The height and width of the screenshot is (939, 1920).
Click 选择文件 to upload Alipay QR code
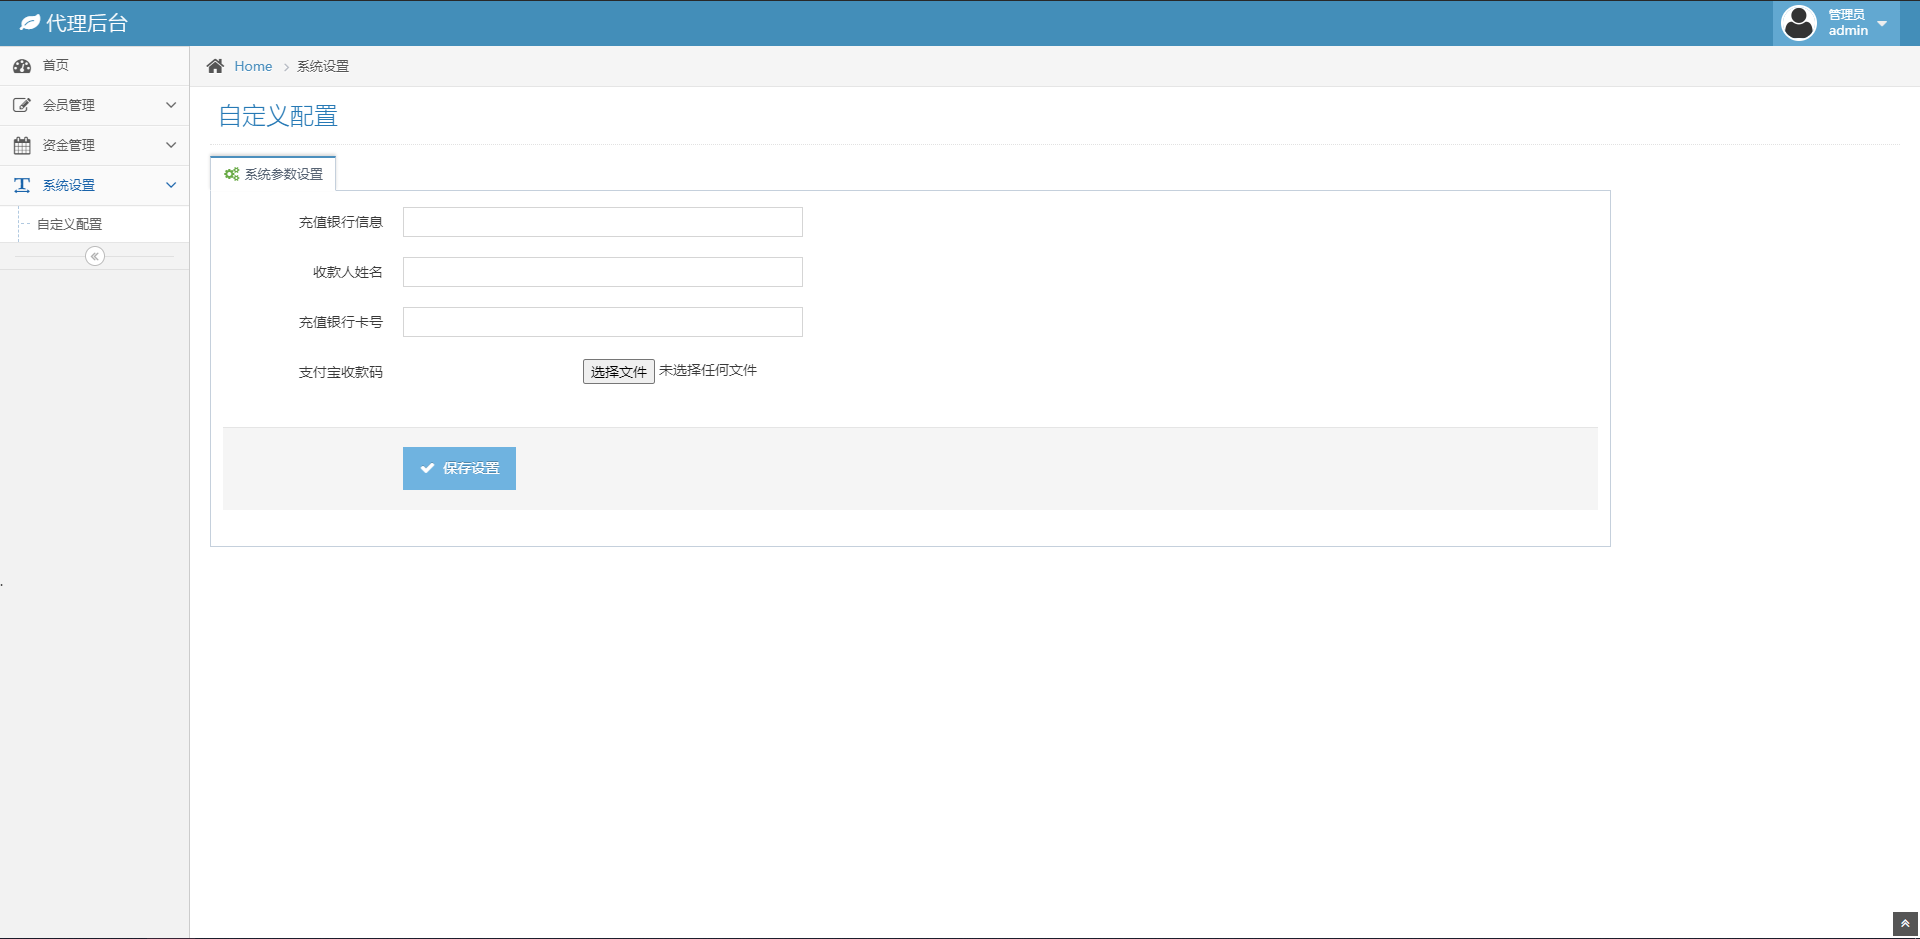point(618,372)
